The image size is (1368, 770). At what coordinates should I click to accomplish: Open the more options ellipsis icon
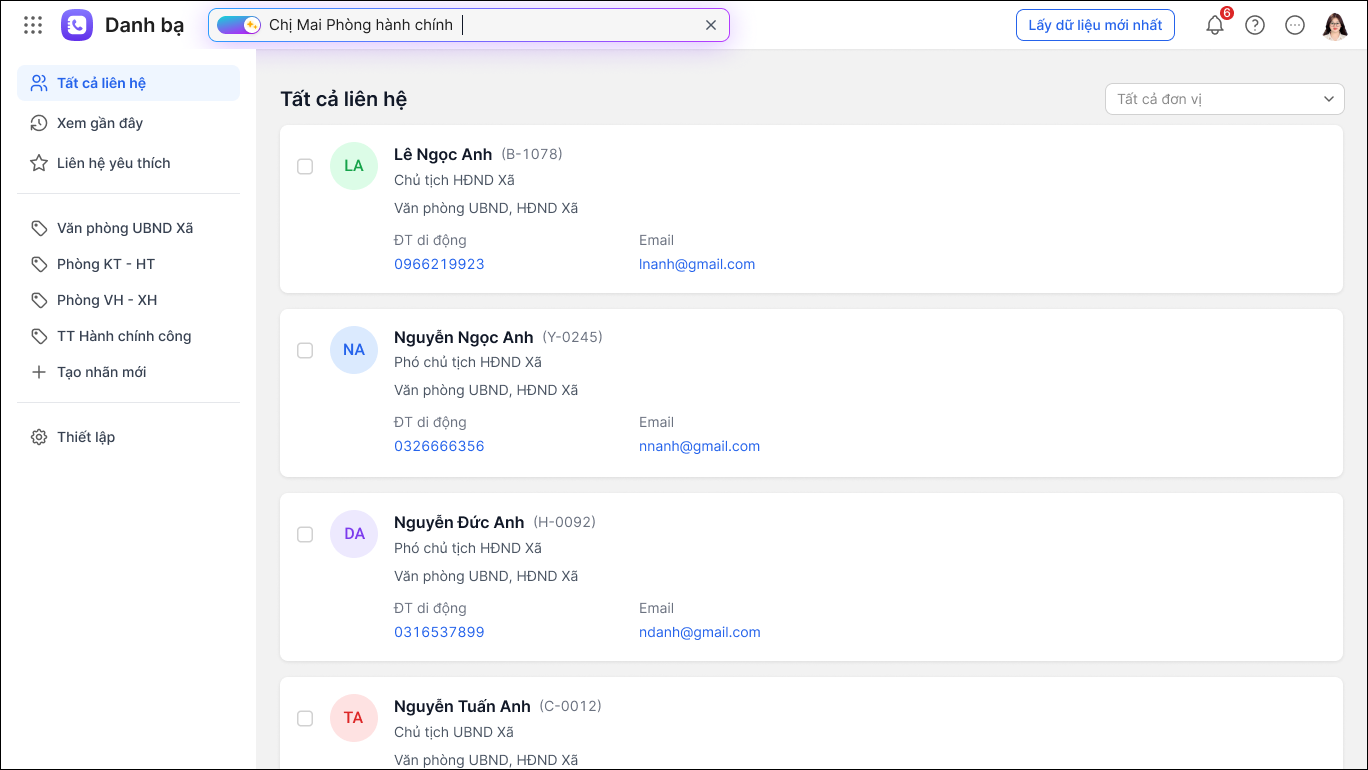pyautogui.click(x=1295, y=25)
